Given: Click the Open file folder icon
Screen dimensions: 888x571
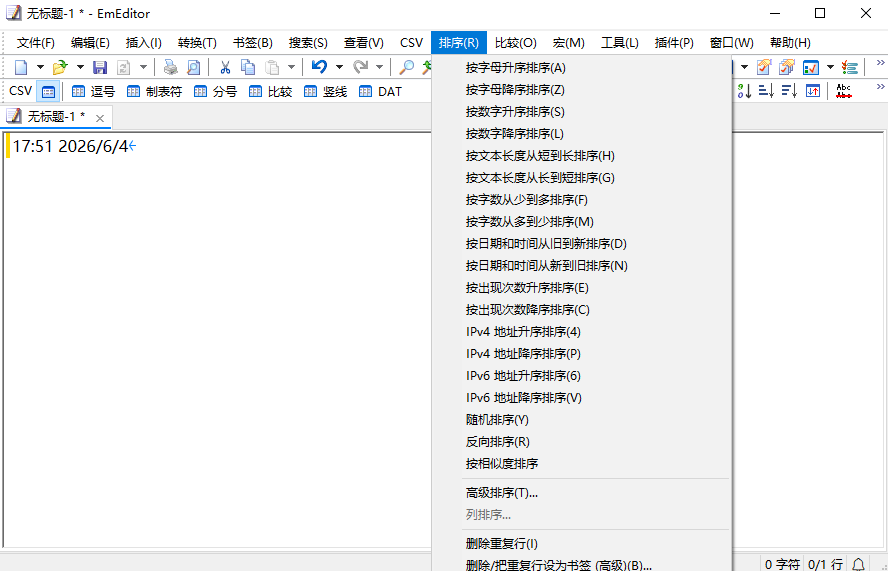Looking at the screenshot, I should 60,67.
